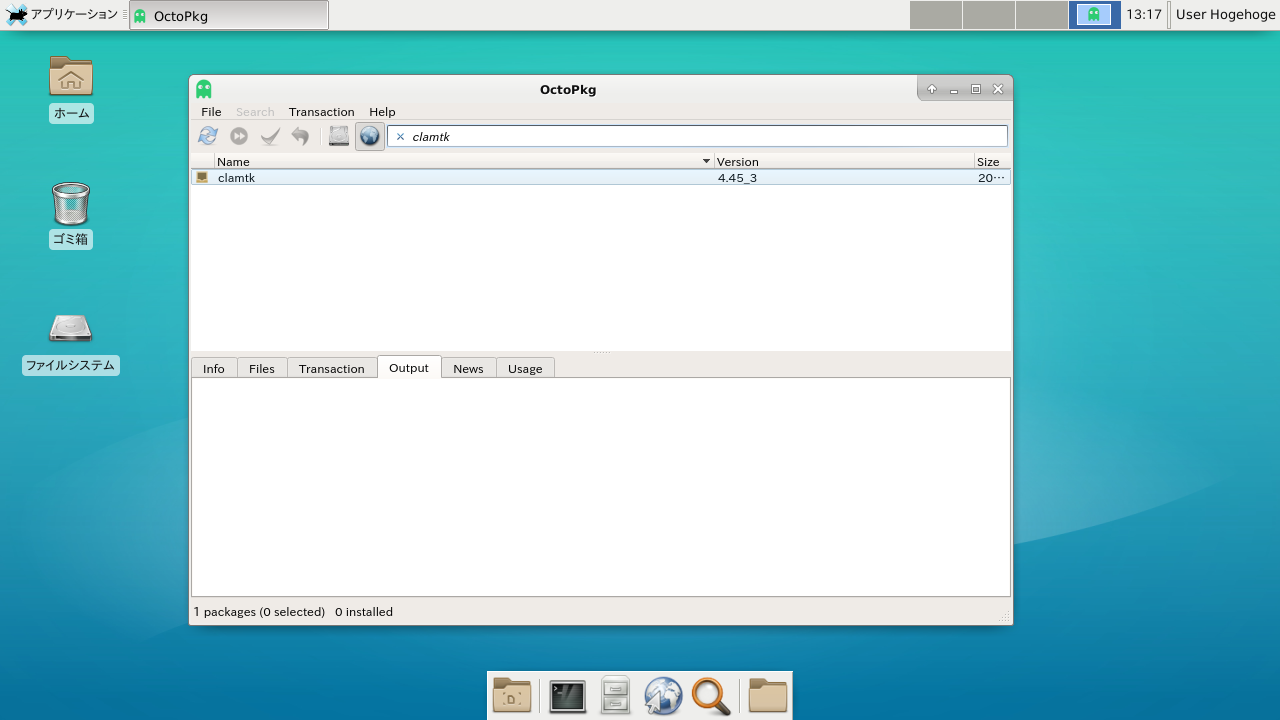Clear the clamtk search text
The width and height of the screenshot is (1280, 720).
click(x=400, y=137)
